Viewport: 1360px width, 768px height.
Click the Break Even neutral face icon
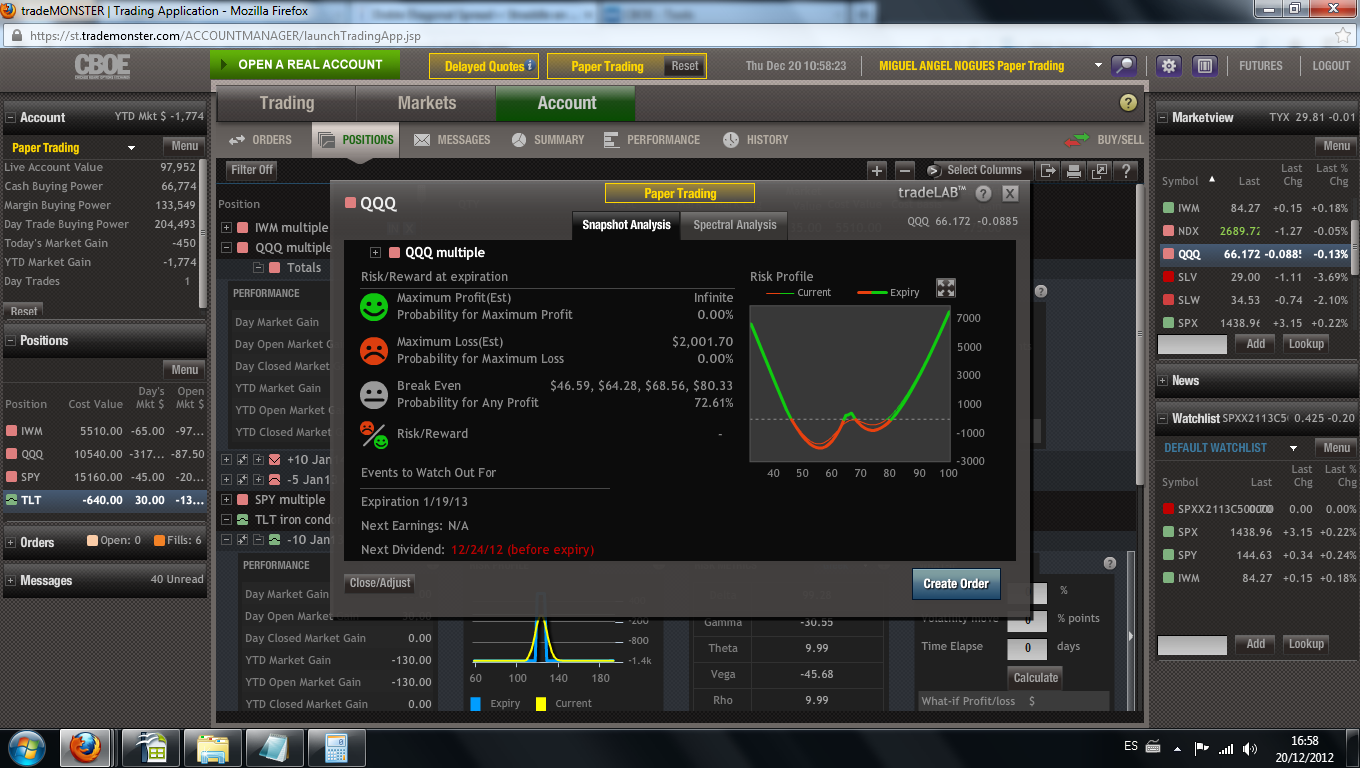click(x=374, y=394)
